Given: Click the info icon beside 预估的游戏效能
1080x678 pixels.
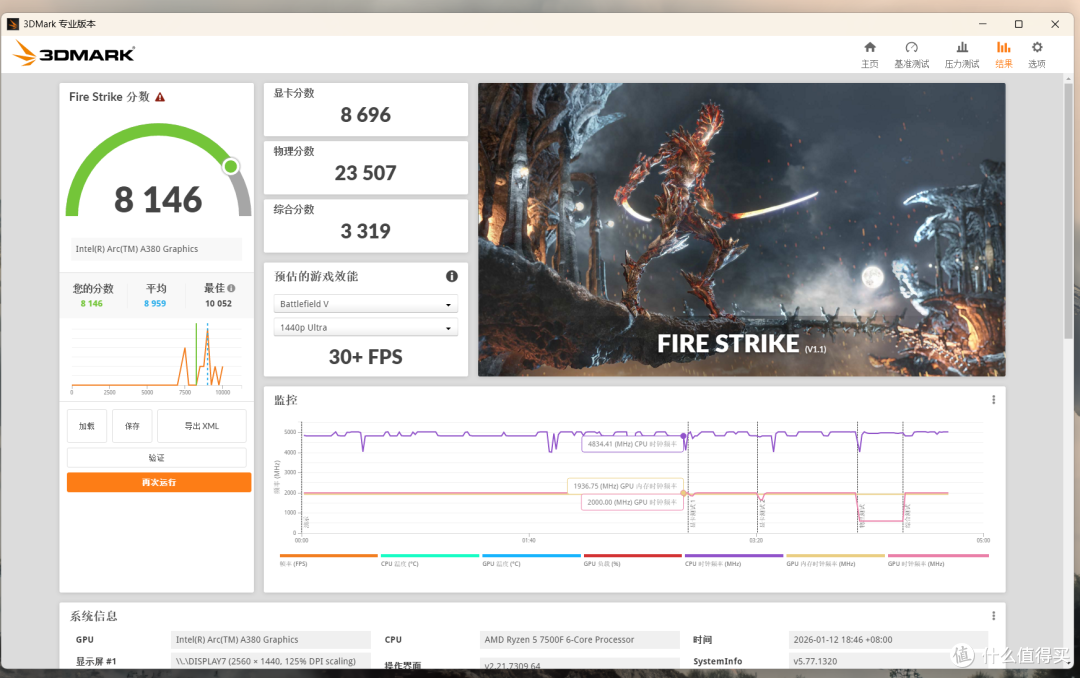Looking at the screenshot, I should coord(452,276).
